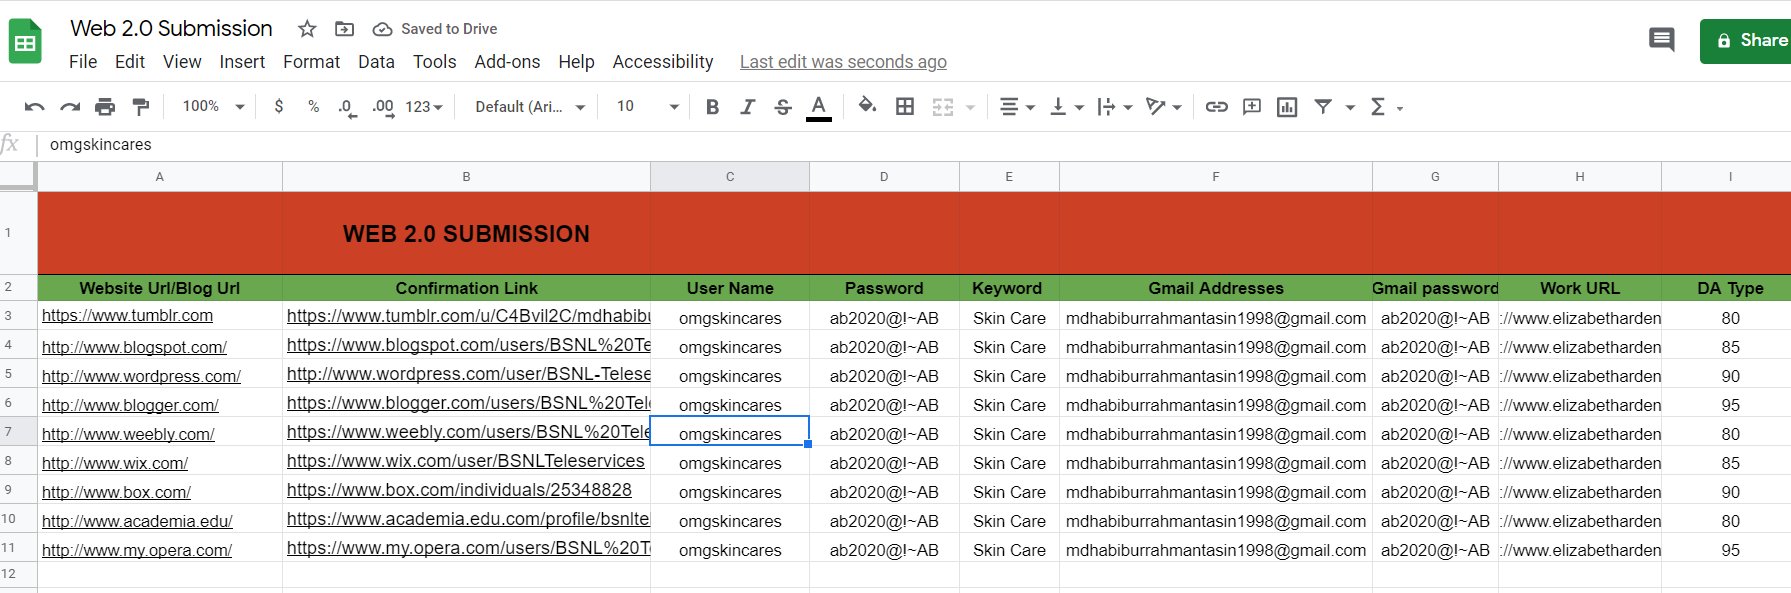Star this Web 2.0 Submission document

tap(307, 29)
